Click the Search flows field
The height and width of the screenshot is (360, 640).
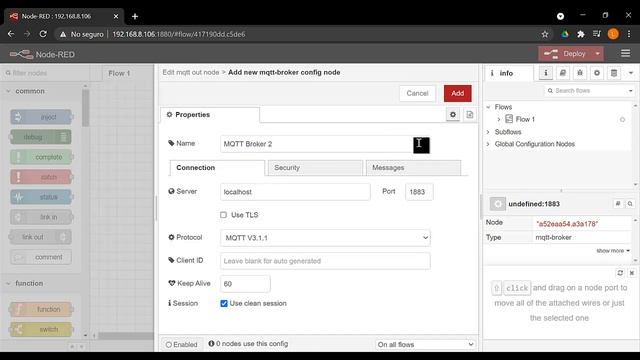(x=586, y=91)
